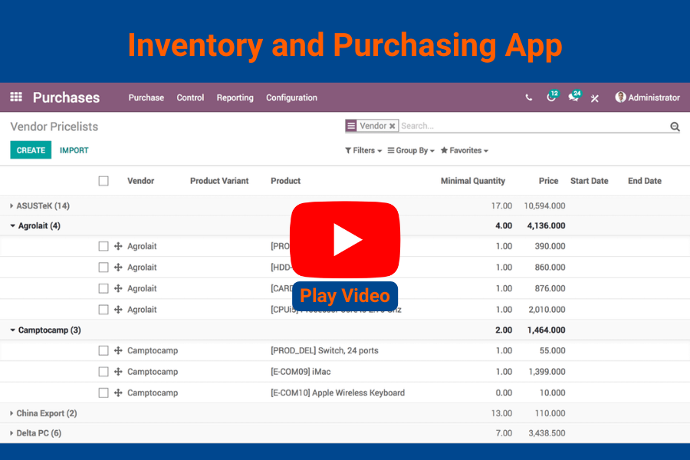Click the YouTube play button

345,239
